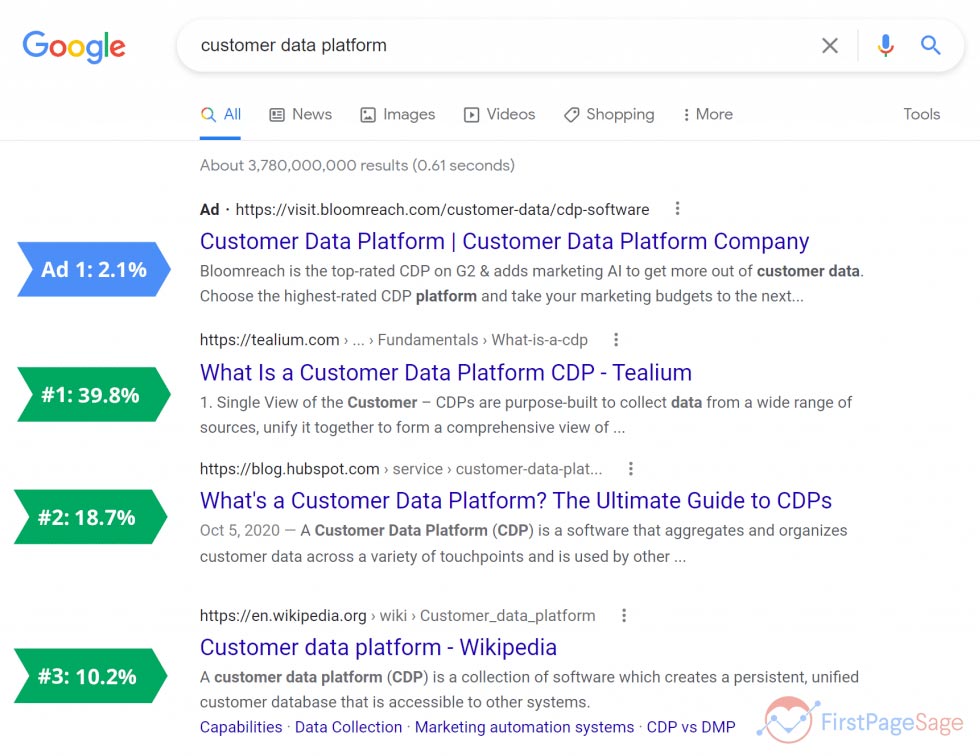Switch to the Shopping tab
This screenshot has height=756, width=980.
coord(609,114)
